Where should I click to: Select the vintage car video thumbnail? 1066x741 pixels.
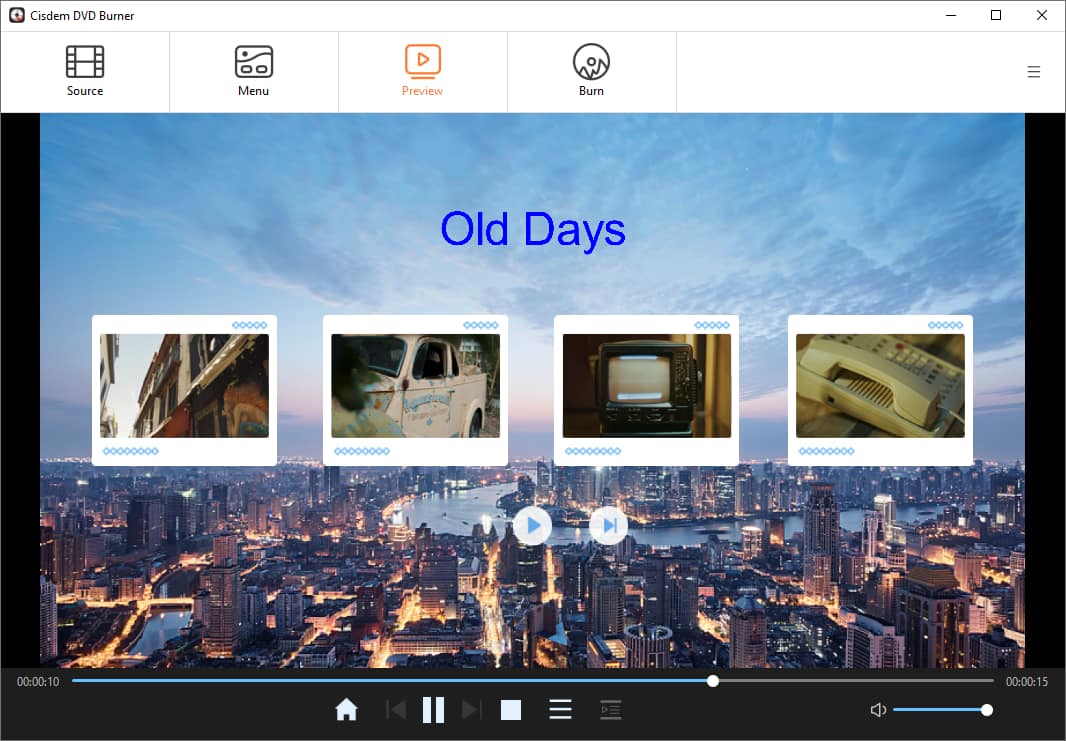[415, 386]
